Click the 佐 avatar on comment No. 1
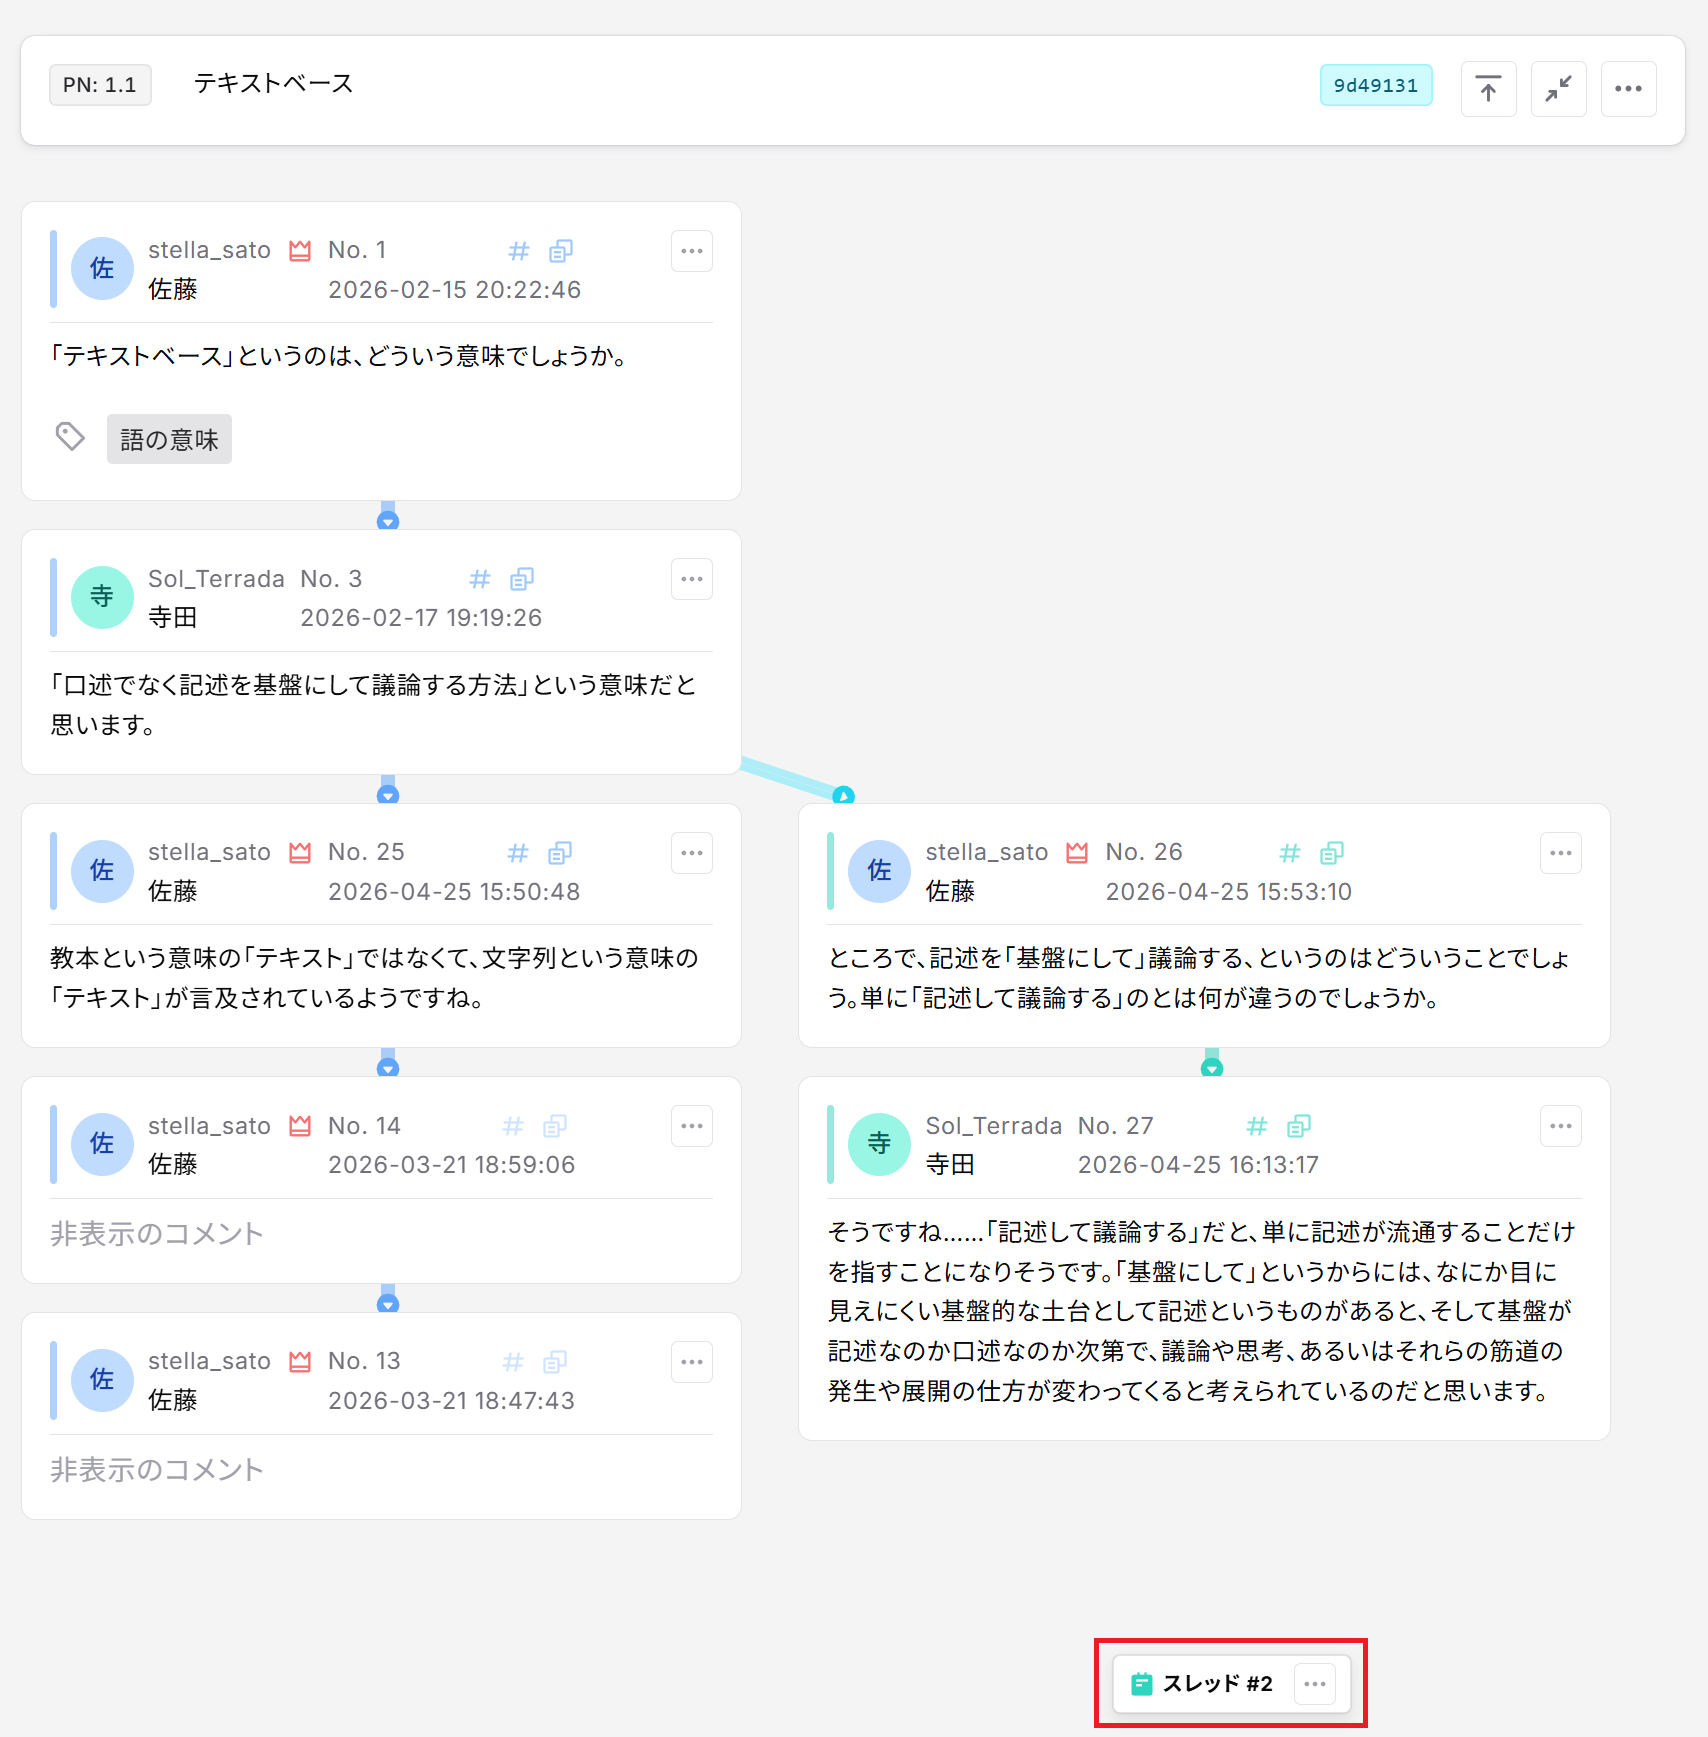The height and width of the screenshot is (1737, 1708). (102, 268)
